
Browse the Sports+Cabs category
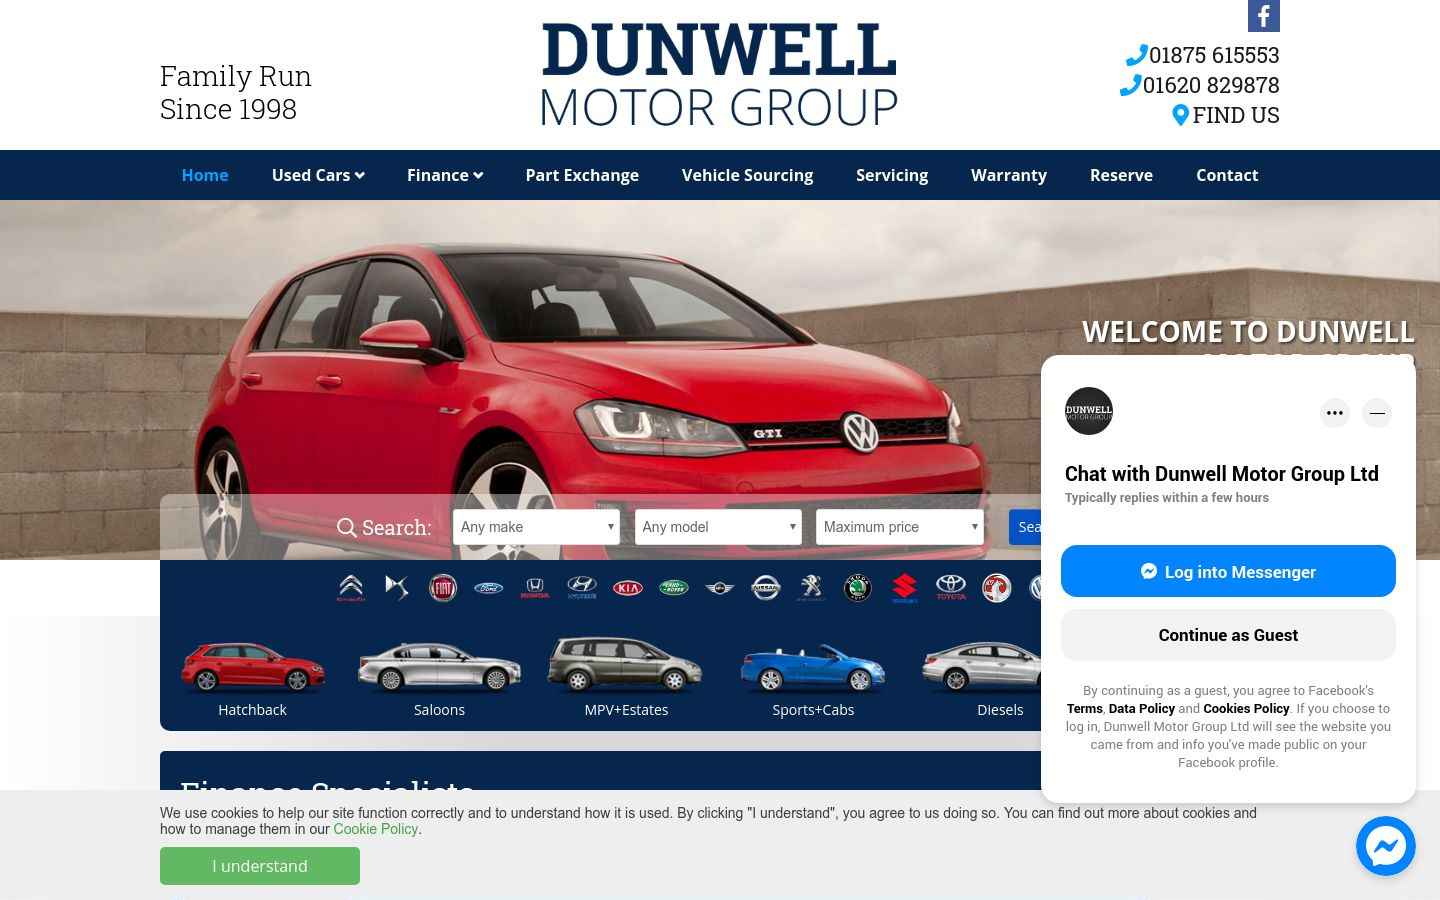(x=813, y=677)
